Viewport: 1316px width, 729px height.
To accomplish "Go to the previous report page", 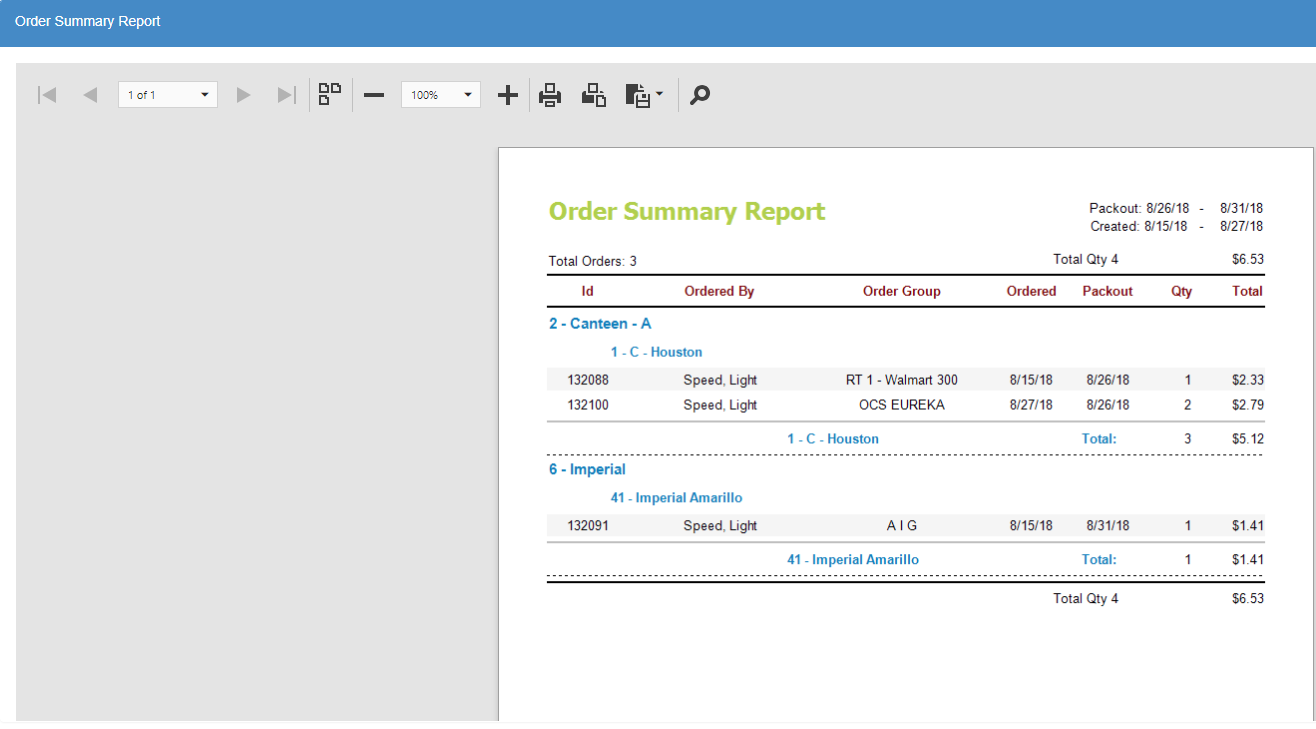I will coord(90,95).
